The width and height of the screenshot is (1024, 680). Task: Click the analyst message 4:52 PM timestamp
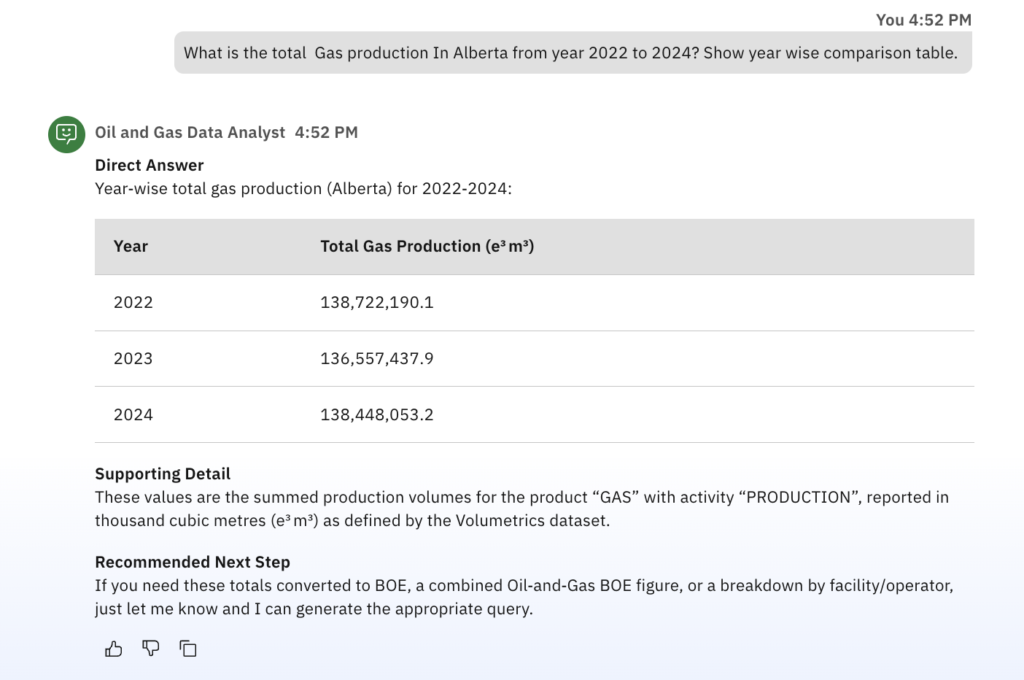(x=326, y=132)
